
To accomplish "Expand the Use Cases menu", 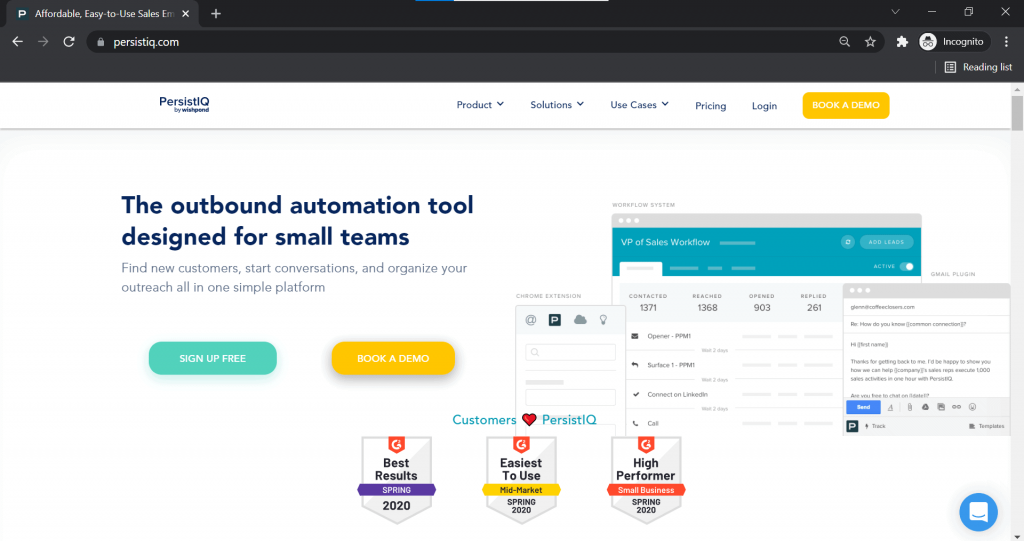I will click(x=639, y=105).
